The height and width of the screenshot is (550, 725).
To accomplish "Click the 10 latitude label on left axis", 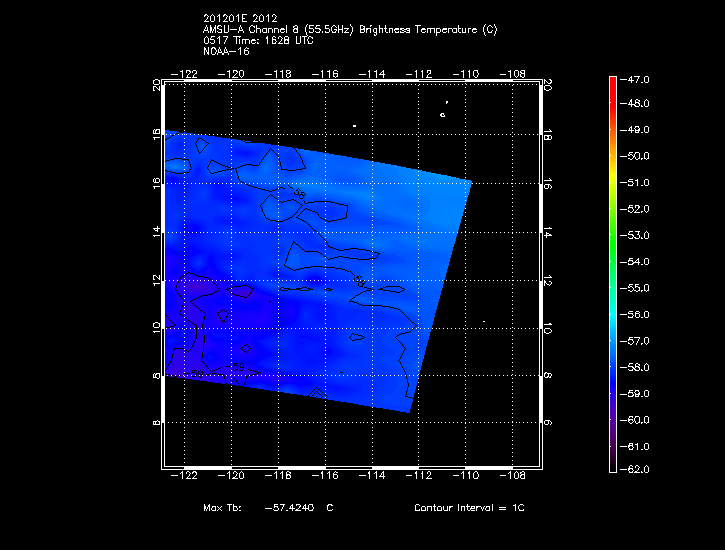I will 155,328.
